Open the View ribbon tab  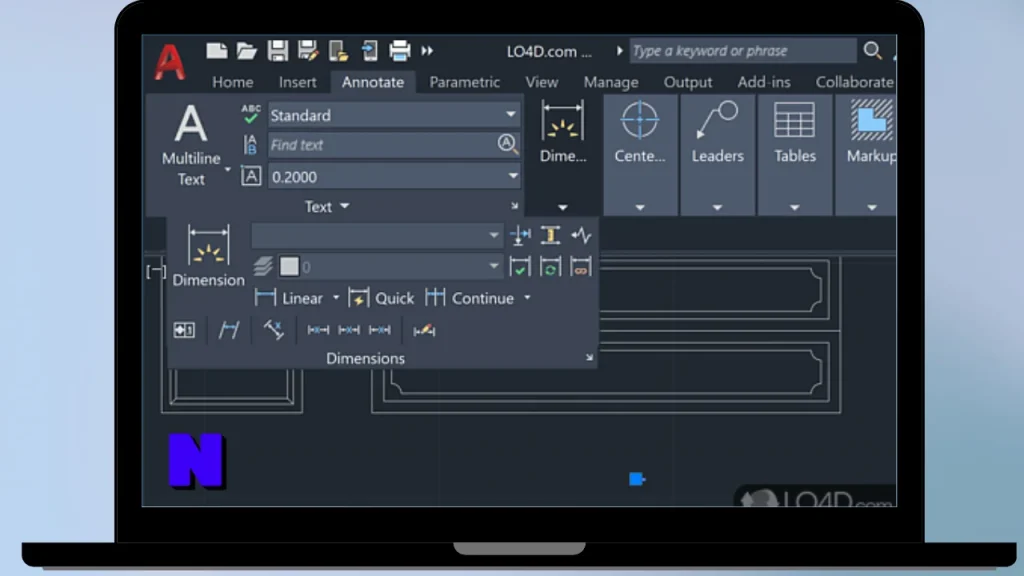coord(542,82)
